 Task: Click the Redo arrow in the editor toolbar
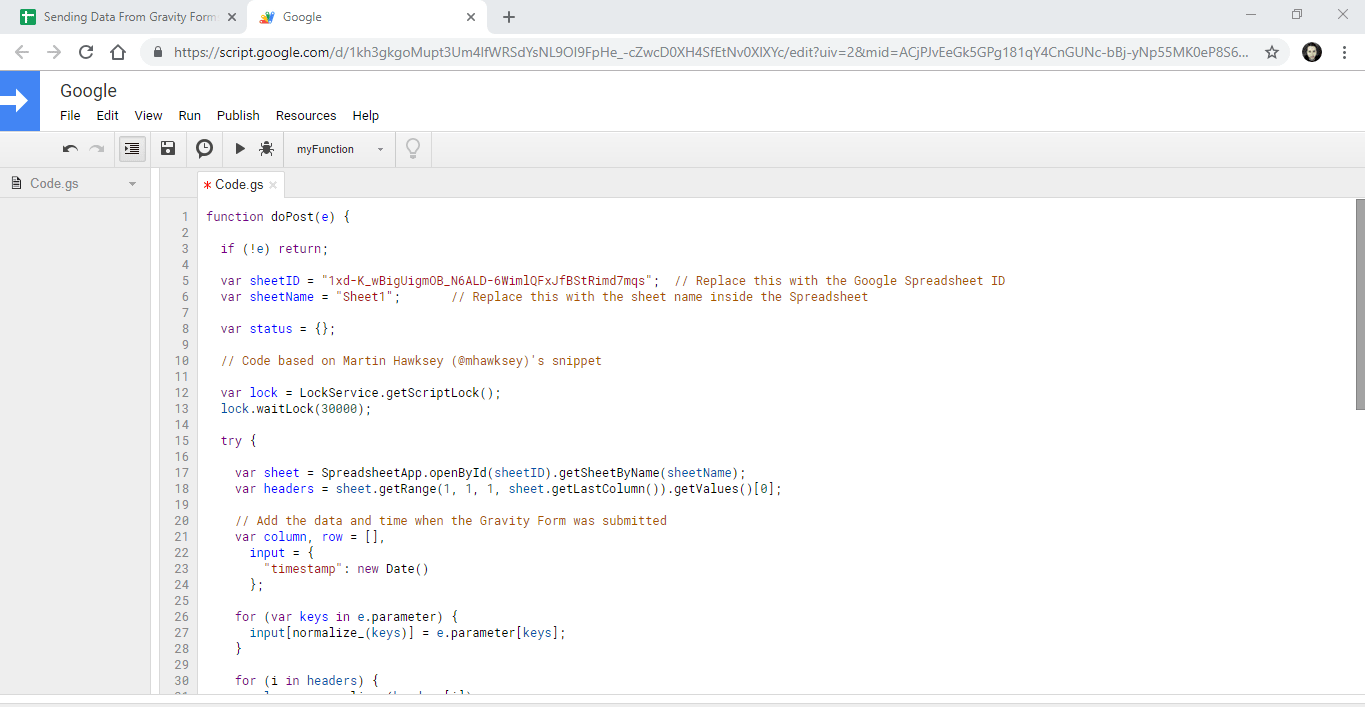pyautogui.click(x=97, y=149)
